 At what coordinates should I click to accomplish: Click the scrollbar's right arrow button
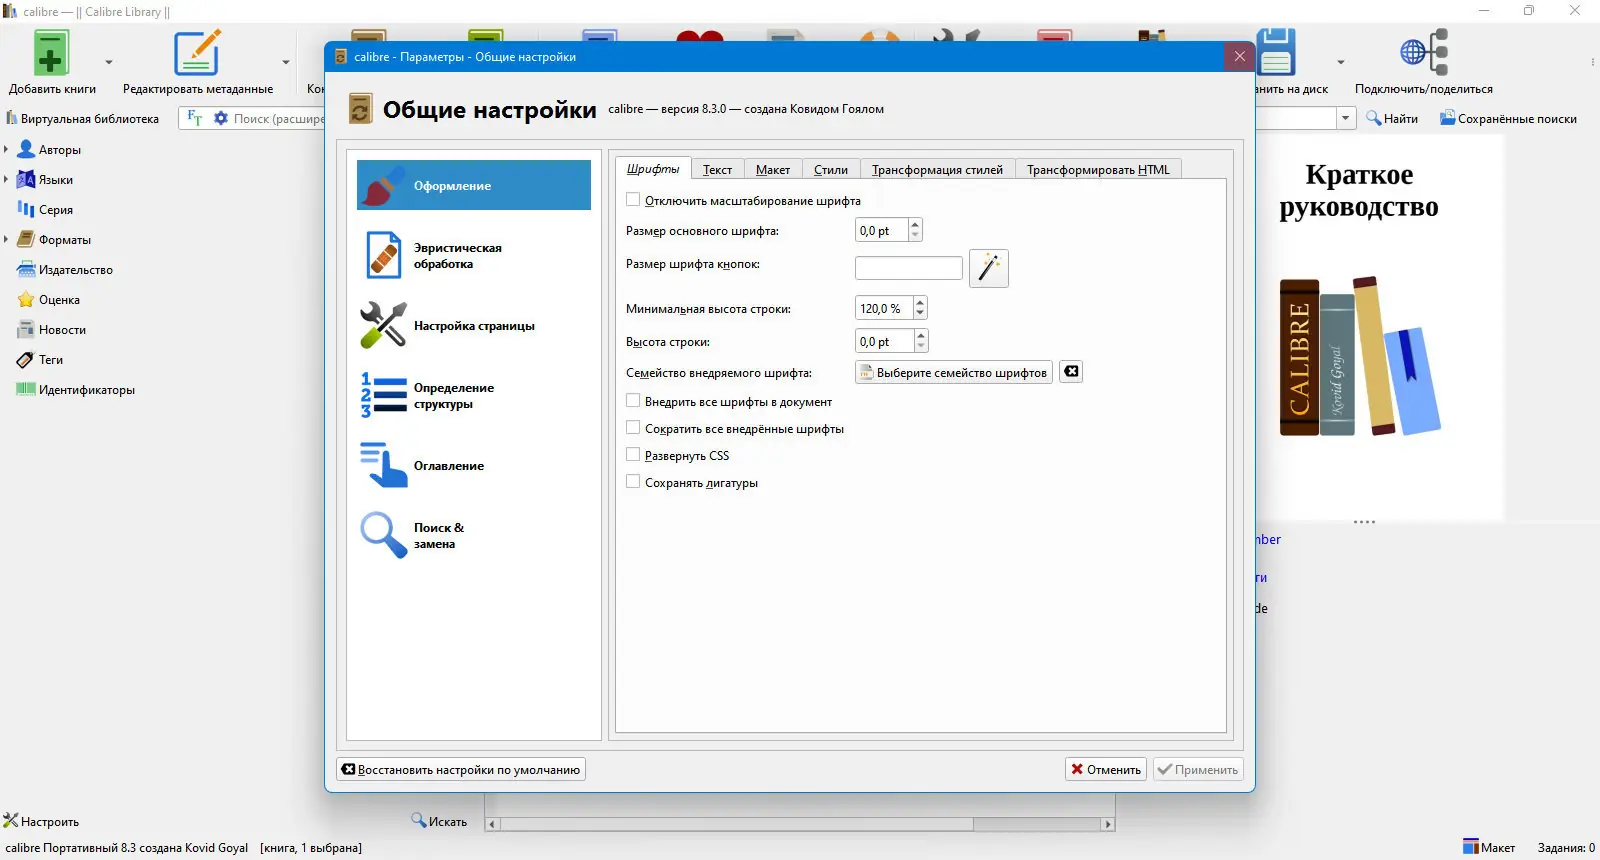tap(1108, 824)
